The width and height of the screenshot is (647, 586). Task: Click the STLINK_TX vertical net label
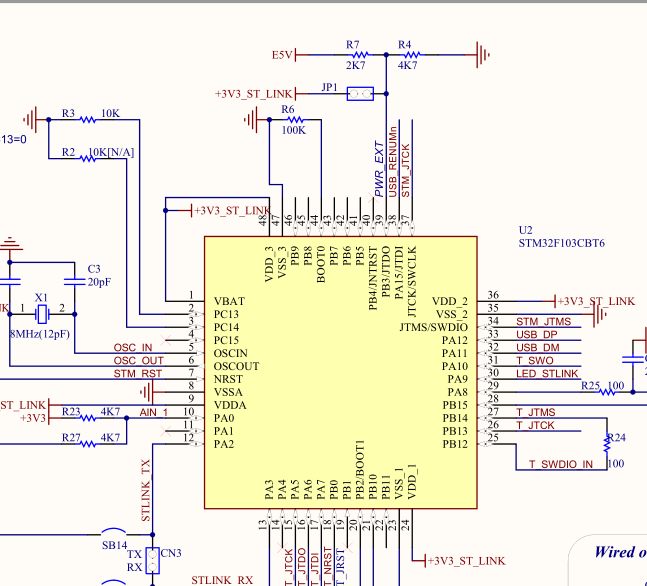coord(146,491)
